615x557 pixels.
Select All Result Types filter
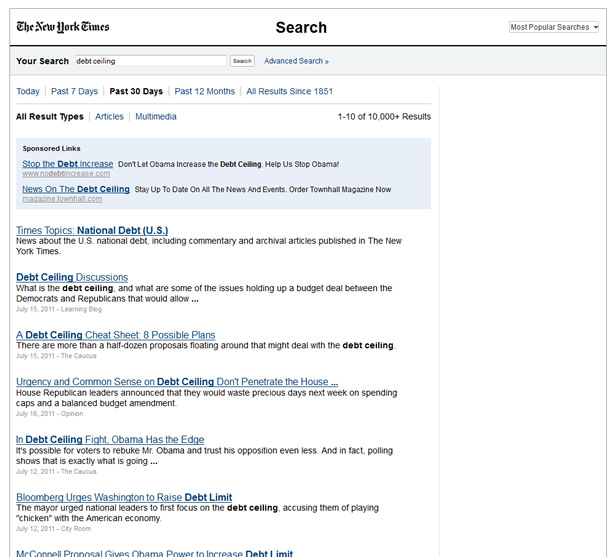tap(50, 116)
